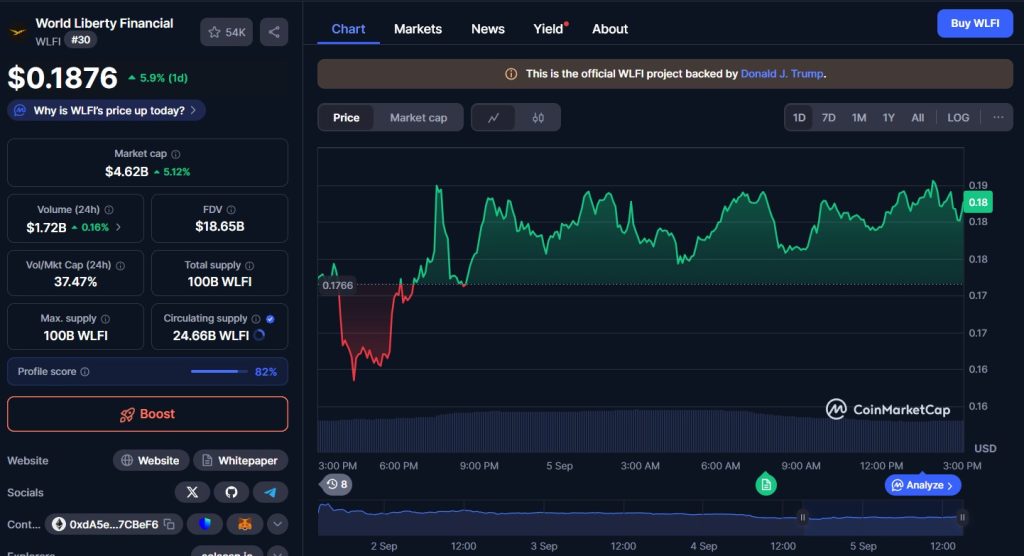Expand the contracts dropdown chevron
The width and height of the screenshot is (1024, 556).
coord(277,524)
